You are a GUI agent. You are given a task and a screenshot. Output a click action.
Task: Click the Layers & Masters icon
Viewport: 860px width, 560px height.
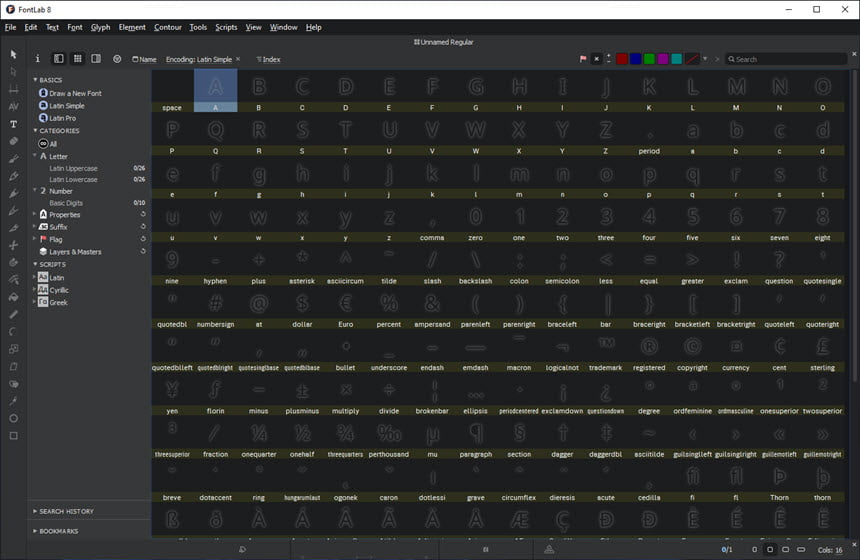tap(43, 251)
